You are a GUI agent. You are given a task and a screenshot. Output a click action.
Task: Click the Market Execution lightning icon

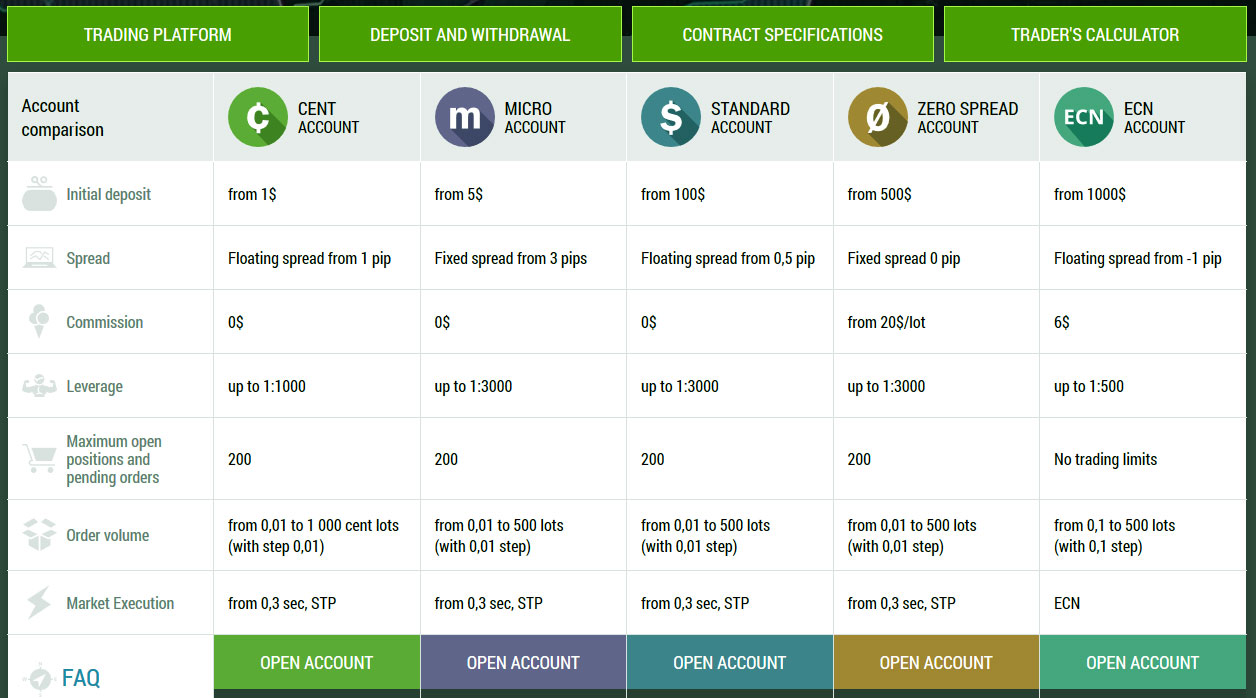click(39, 603)
